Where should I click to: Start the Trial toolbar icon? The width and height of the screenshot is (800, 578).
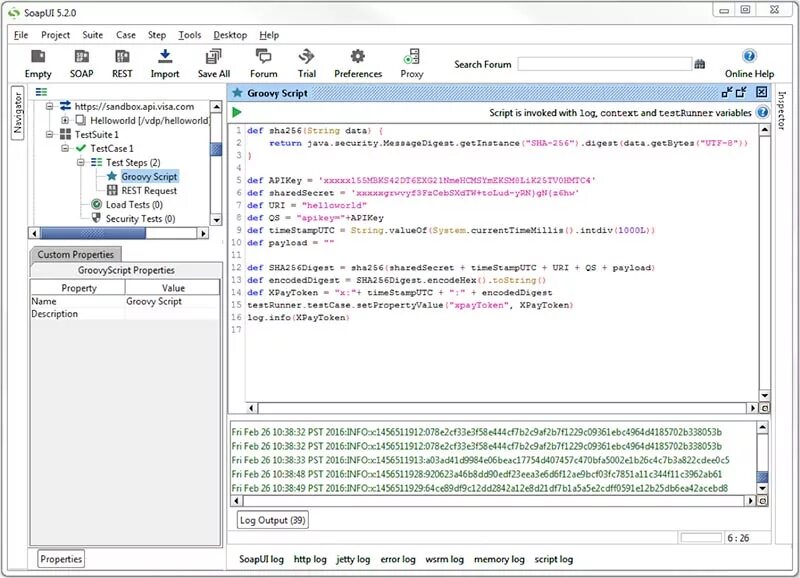(x=307, y=63)
